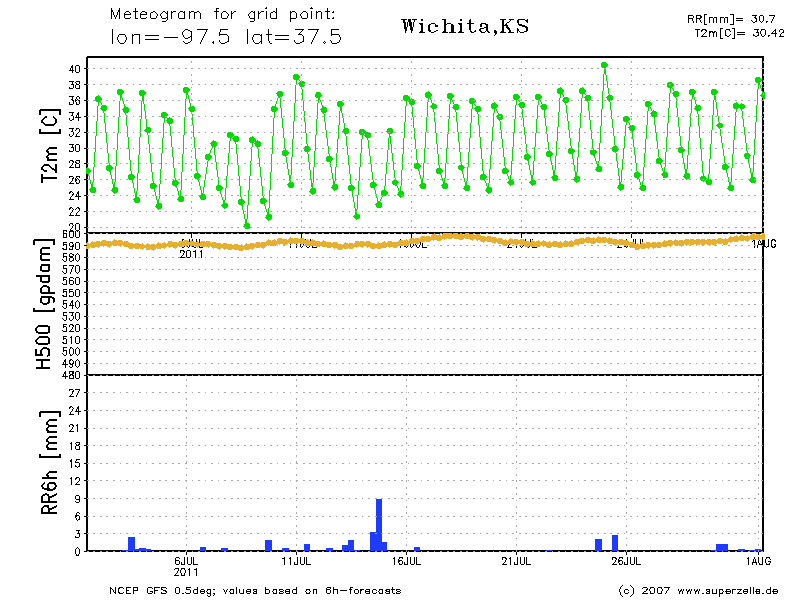Click the 21JUL date label on bottom axis

click(x=516, y=562)
